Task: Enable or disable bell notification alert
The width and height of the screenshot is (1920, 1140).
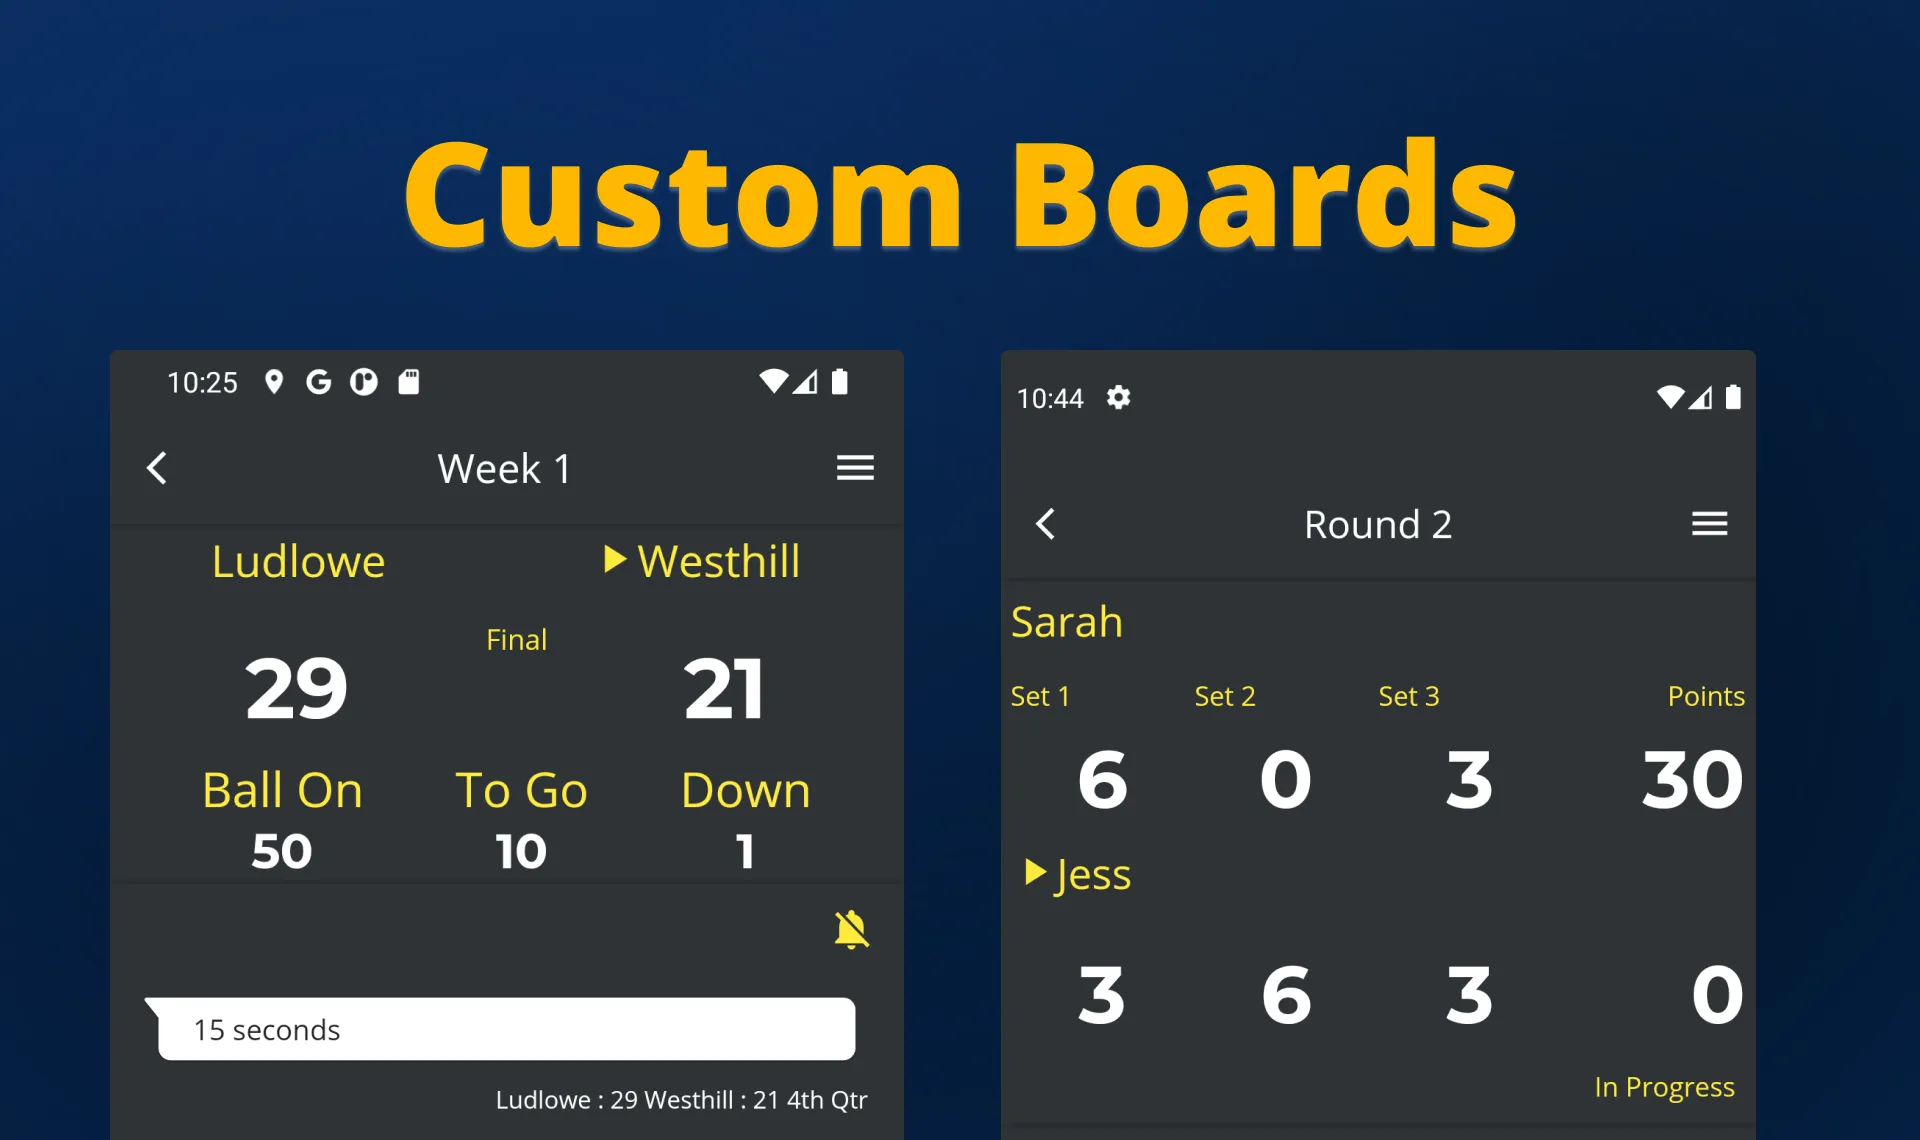Action: tap(852, 930)
